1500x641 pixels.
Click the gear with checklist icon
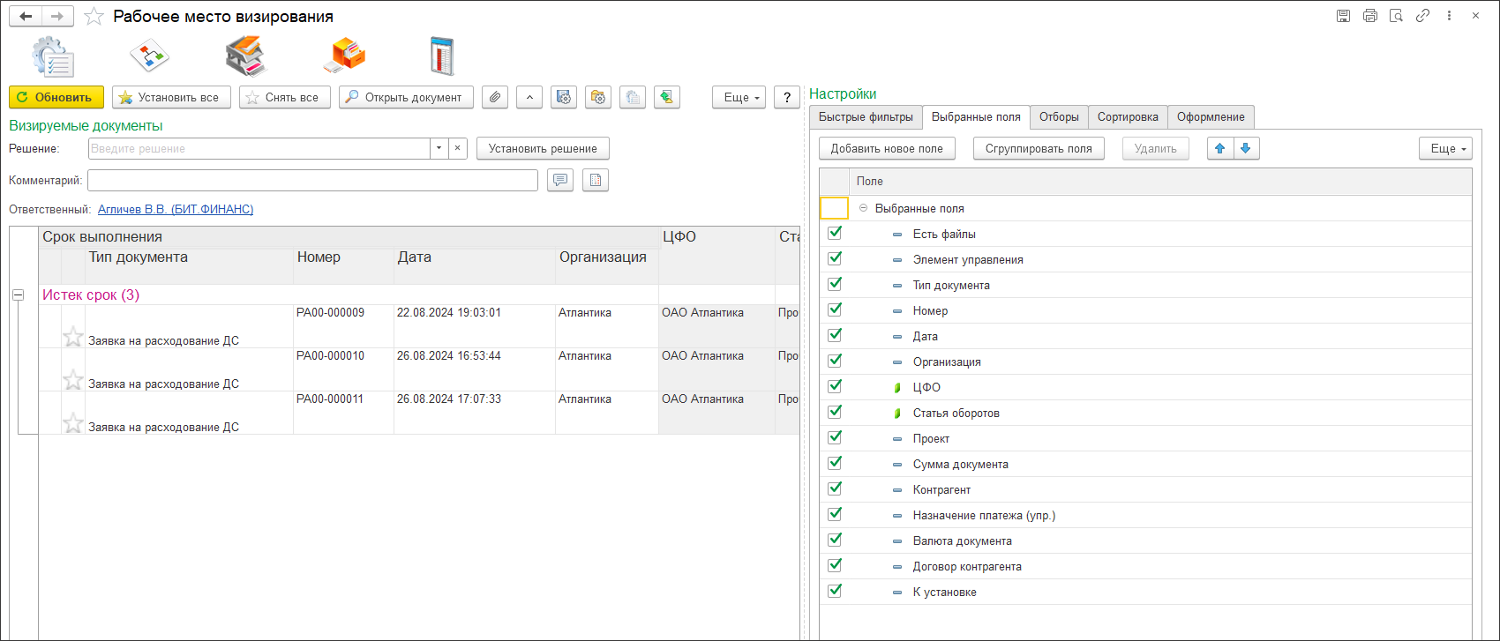(51, 56)
